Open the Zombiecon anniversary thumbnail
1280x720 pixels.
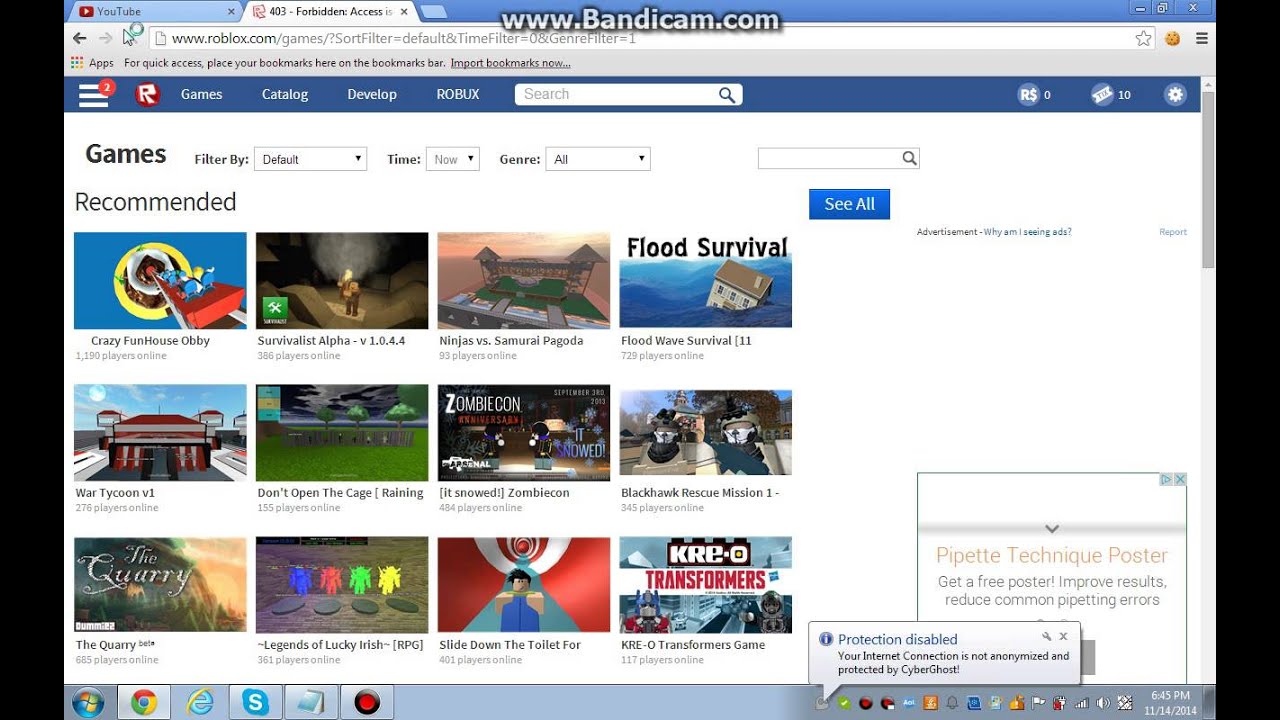tap(523, 432)
